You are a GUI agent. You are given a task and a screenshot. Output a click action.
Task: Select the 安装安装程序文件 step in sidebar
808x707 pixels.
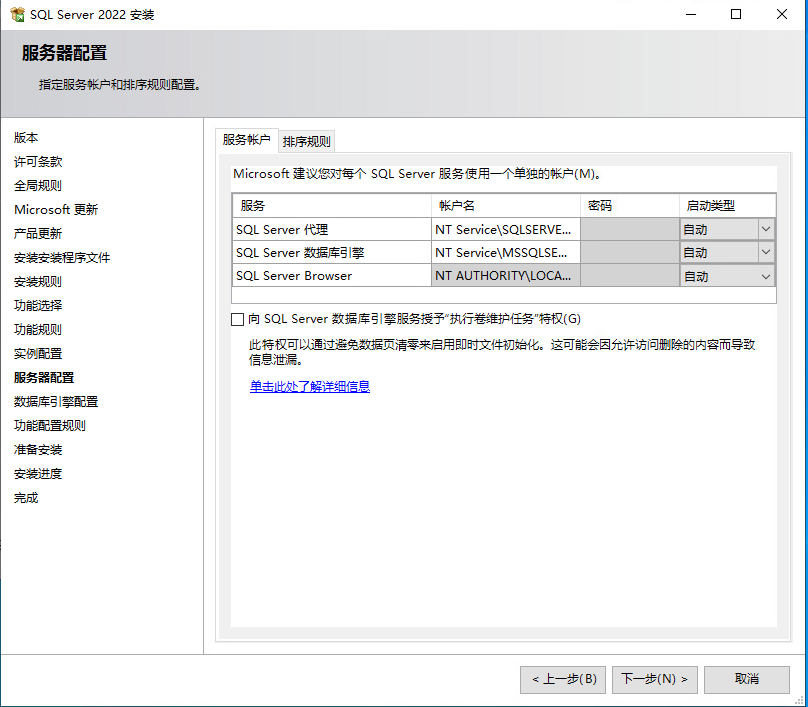pyautogui.click(x=62, y=258)
